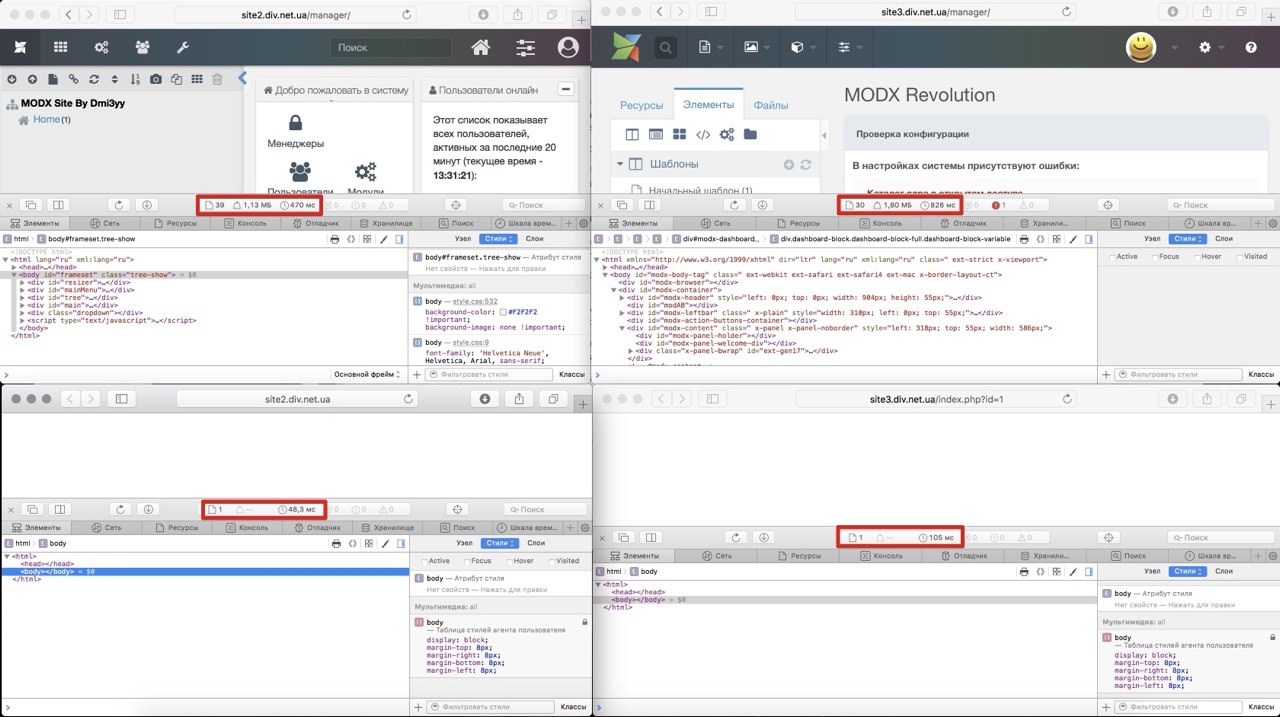Click the new category folder icon in site3
1280x717 pixels.
[x=750, y=134]
